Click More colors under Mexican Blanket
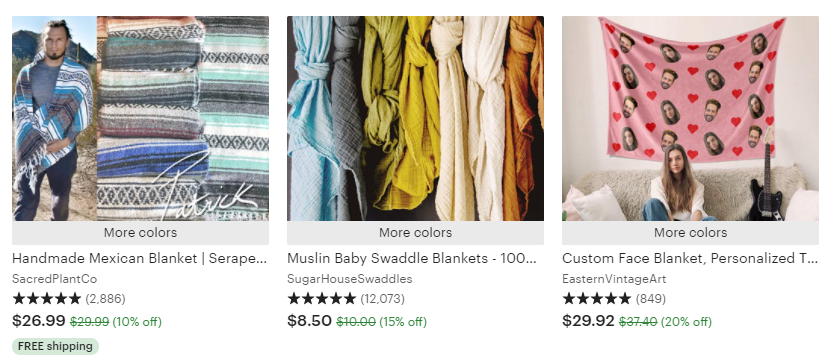This screenshot has width=835, height=361. click(x=140, y=233)
